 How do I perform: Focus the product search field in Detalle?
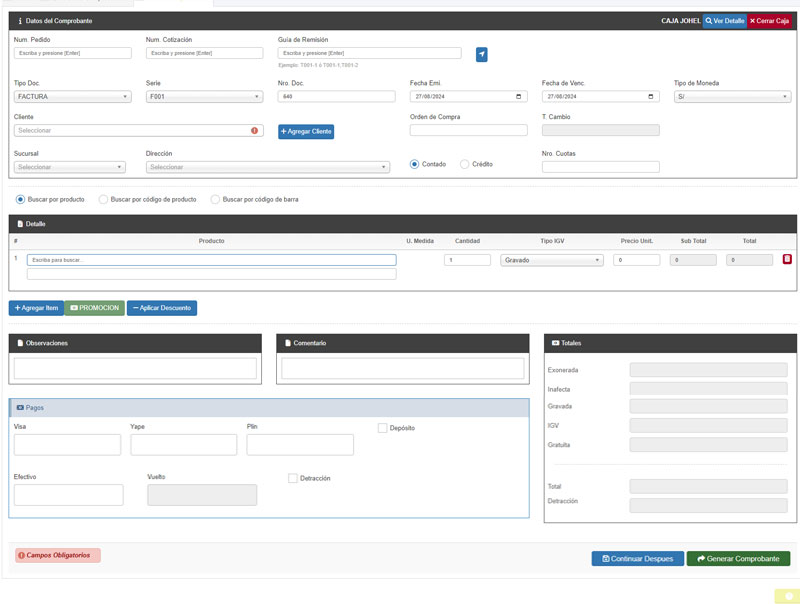(x=212, y=260)
